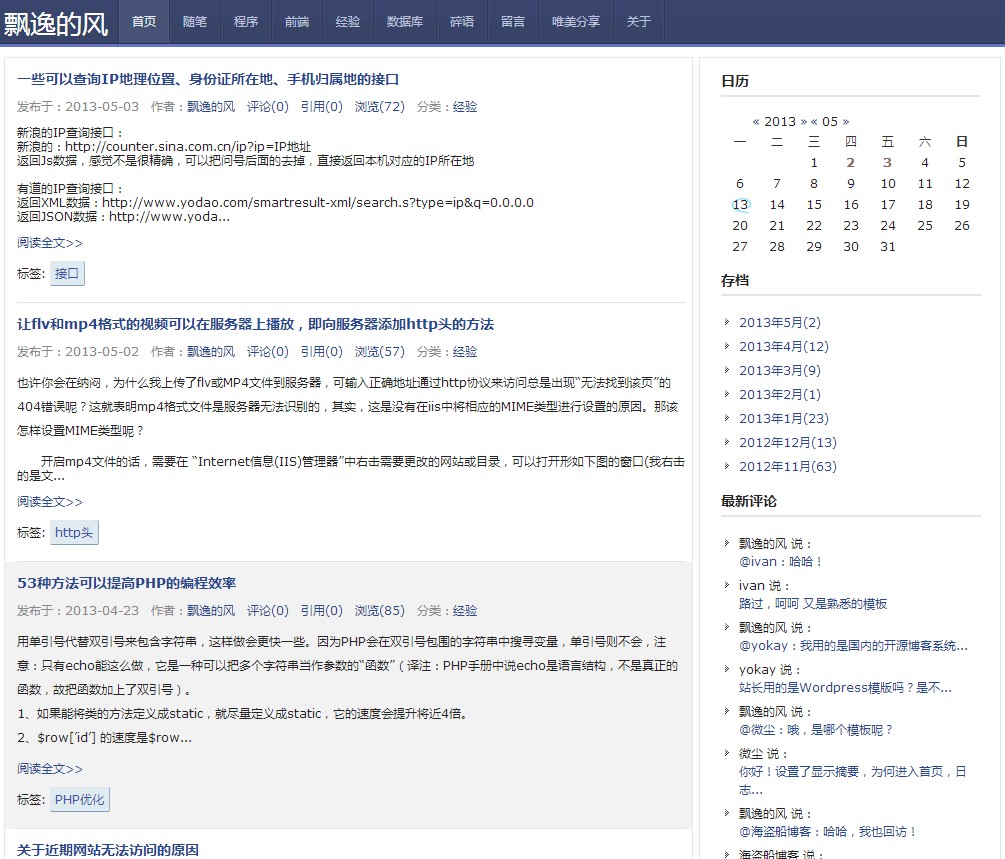Select the 留言 menu item

click(x=512, y=22)
